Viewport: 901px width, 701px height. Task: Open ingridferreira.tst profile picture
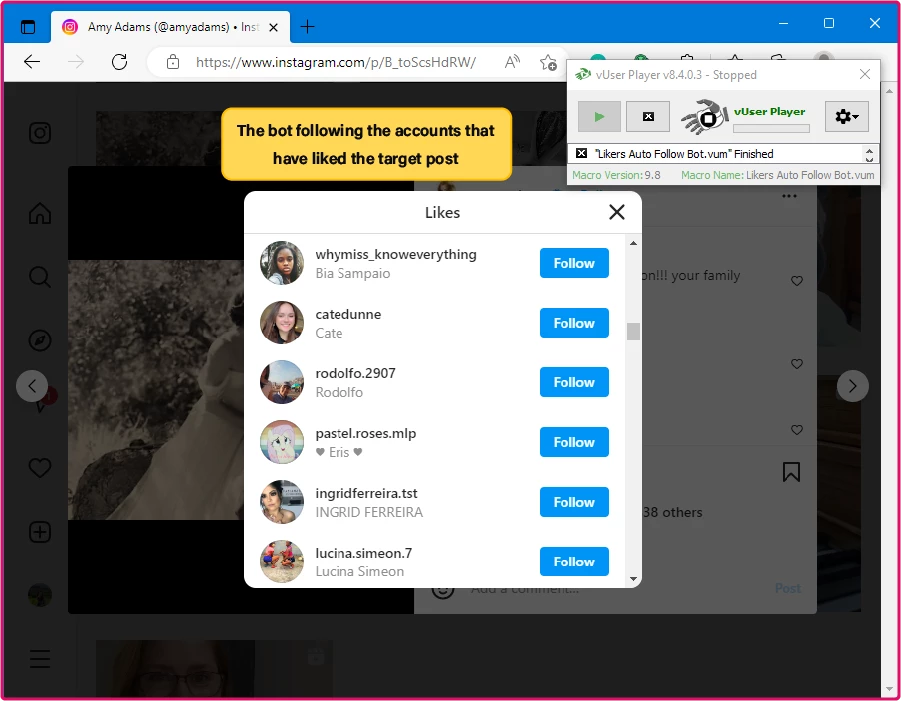(282, 502)
